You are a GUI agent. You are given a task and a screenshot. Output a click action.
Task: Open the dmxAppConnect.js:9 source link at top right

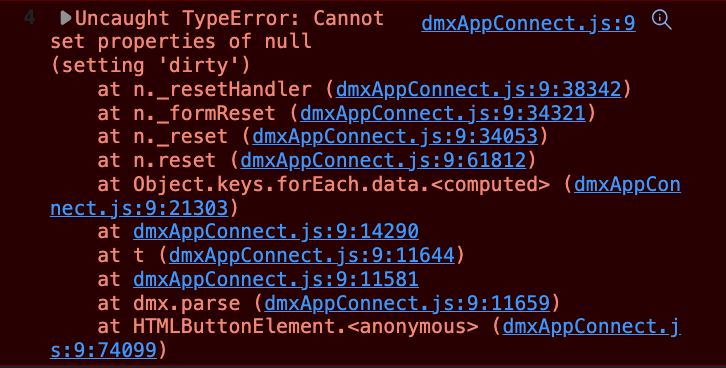tap(528, 23)
